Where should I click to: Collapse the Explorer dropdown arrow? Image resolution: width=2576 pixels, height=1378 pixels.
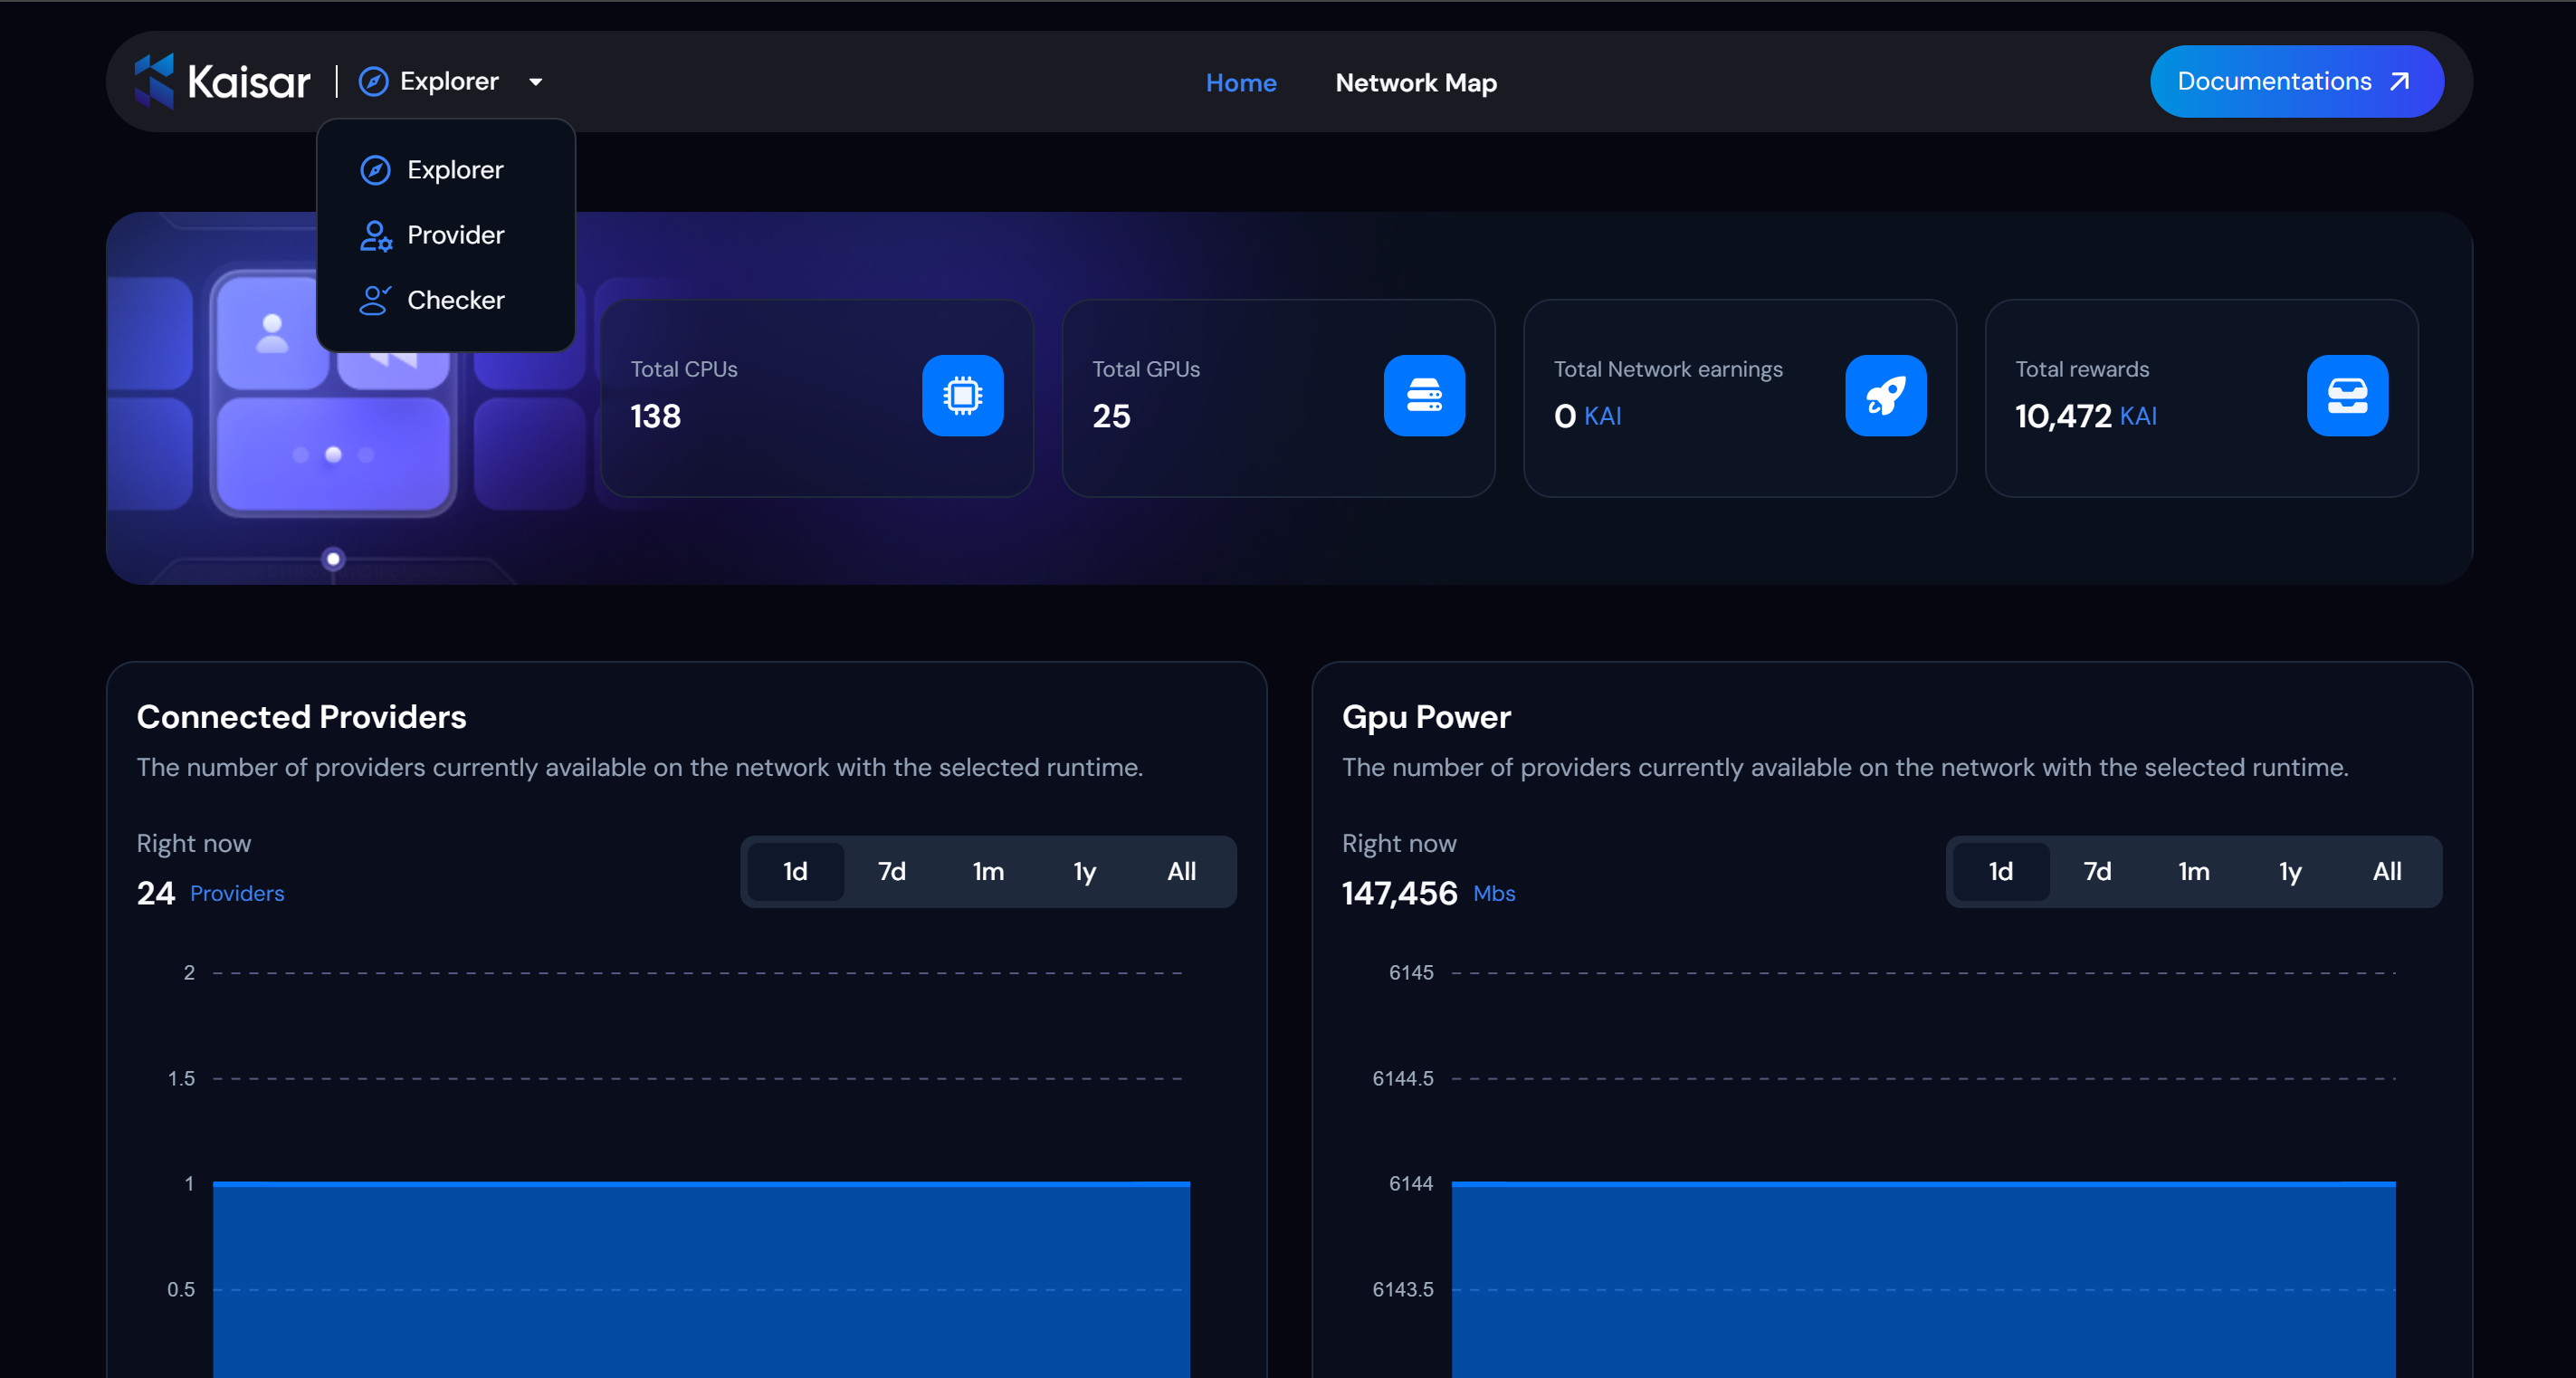pyautogui.click(x=536, y=82)
